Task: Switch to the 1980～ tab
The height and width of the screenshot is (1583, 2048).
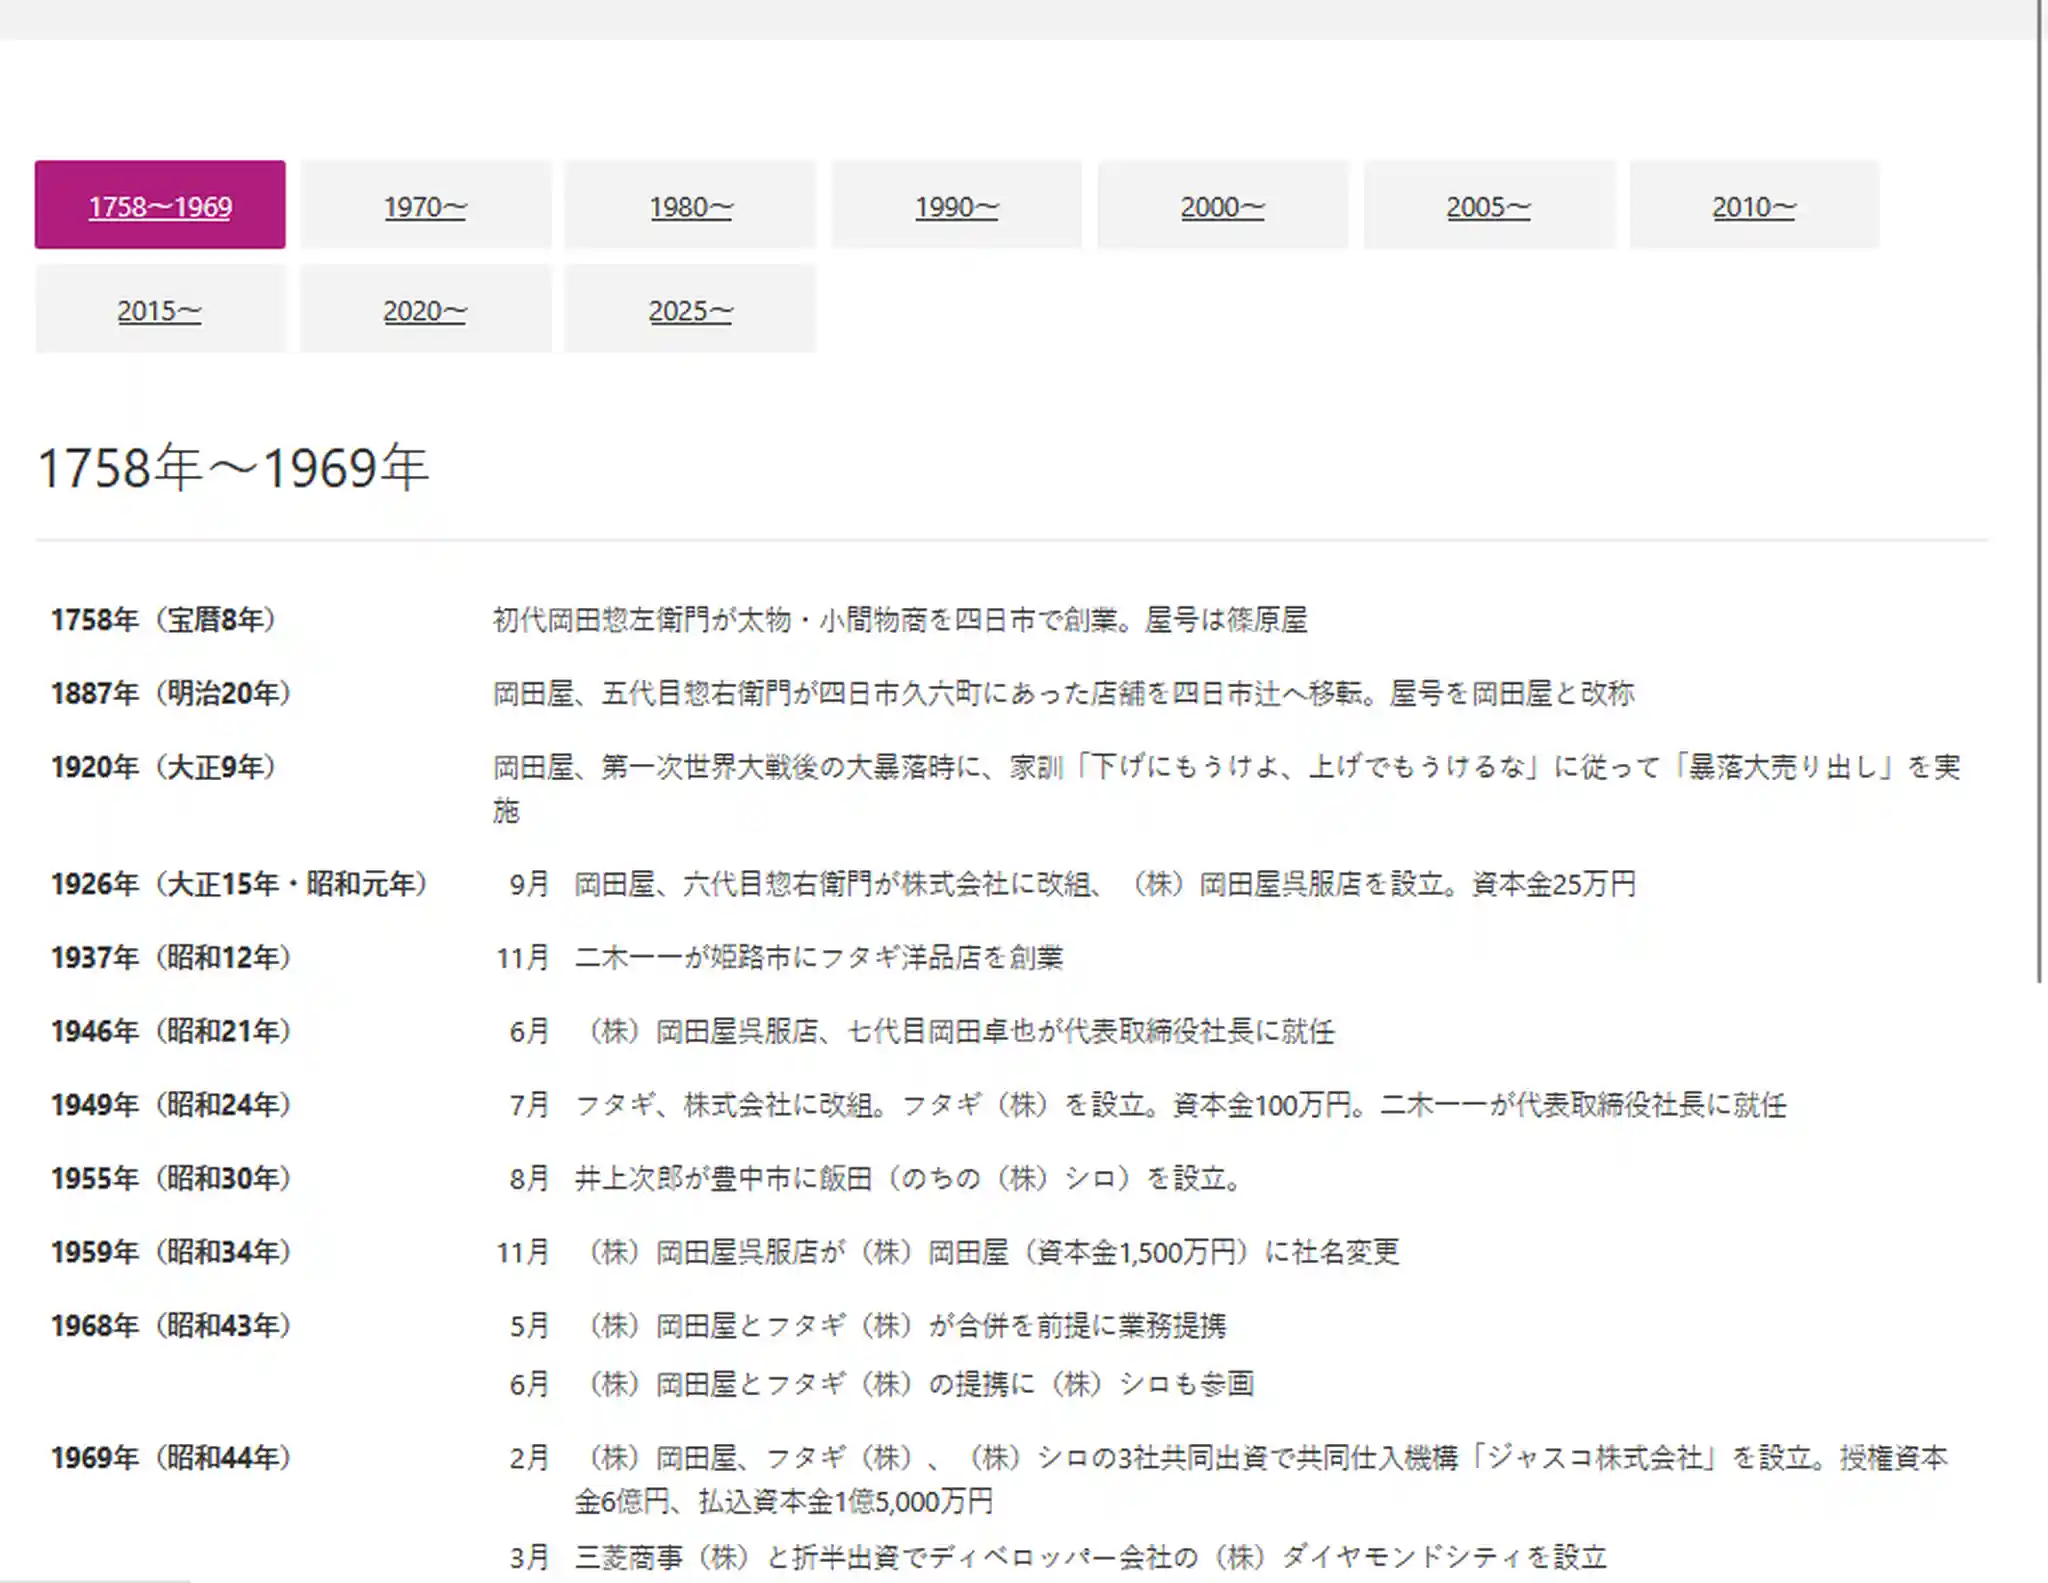Action: (x=690, y=205)
